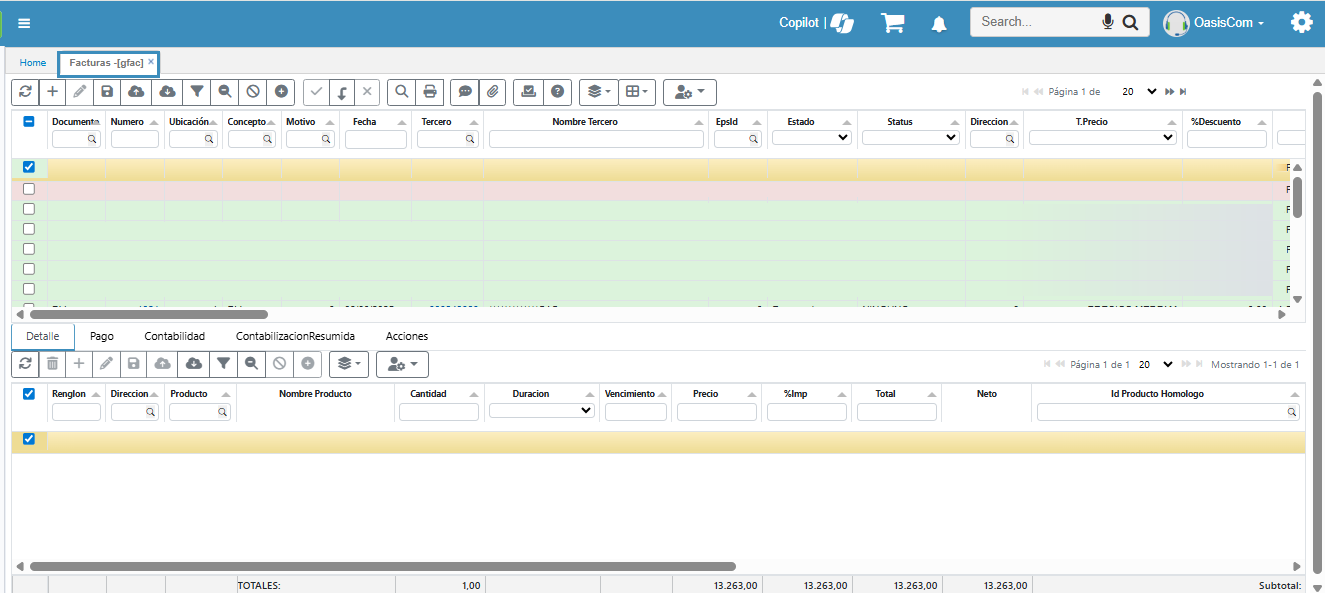Screen dimensions: 1325x593
Task: Toggle the select-all checkbox in invoice grid header
Action: (x=29, y=122)
